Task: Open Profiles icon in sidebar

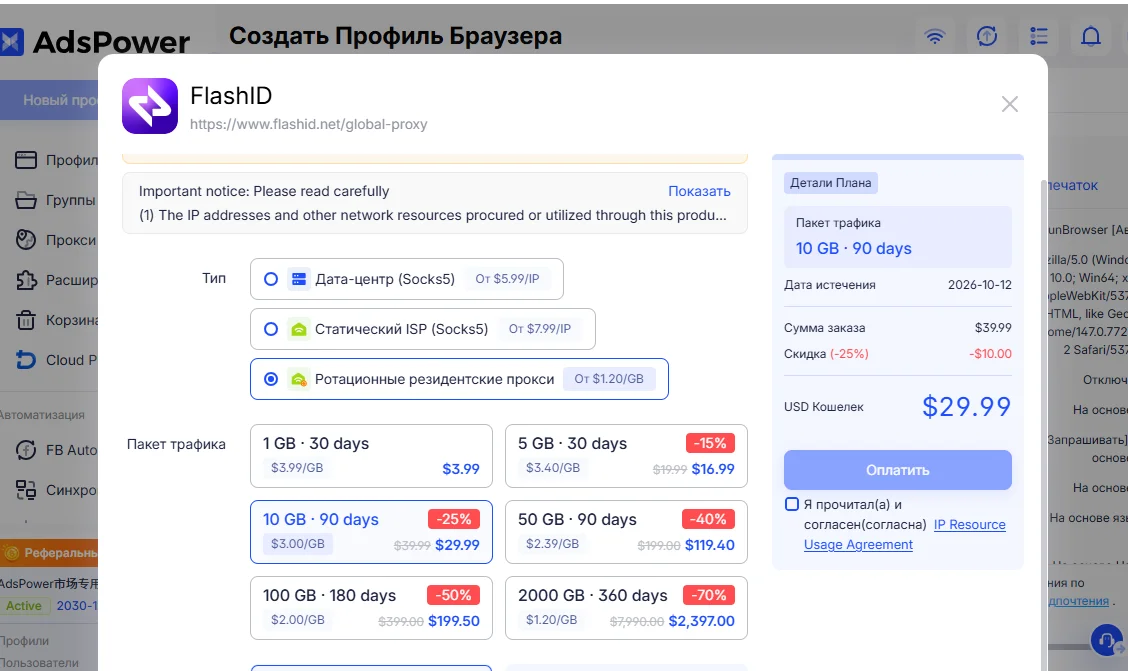Action: coord(26,160)
